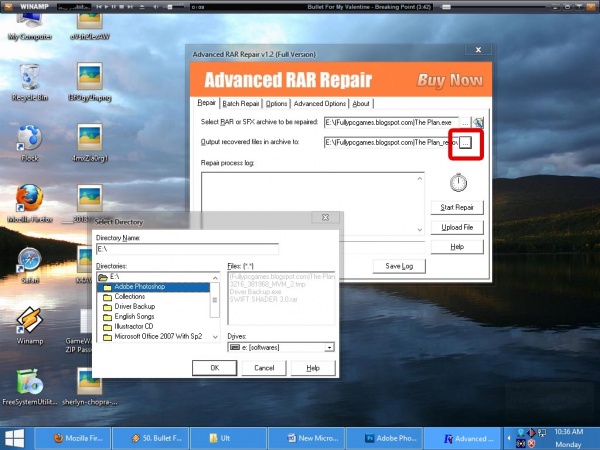The image size is (600, 450).
Task: Launch Mozilla Firefox desktop shortcut
Action: pyautogui.click(x=30, y=204)
